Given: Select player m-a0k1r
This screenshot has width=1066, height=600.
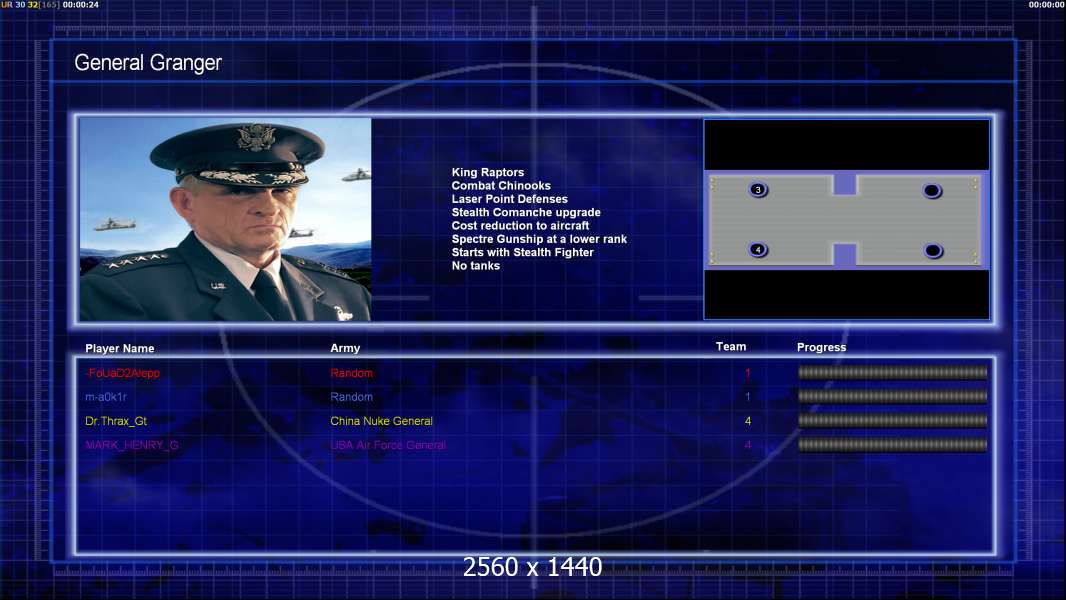Looking at the screenshot, I should tap(105, 397).
